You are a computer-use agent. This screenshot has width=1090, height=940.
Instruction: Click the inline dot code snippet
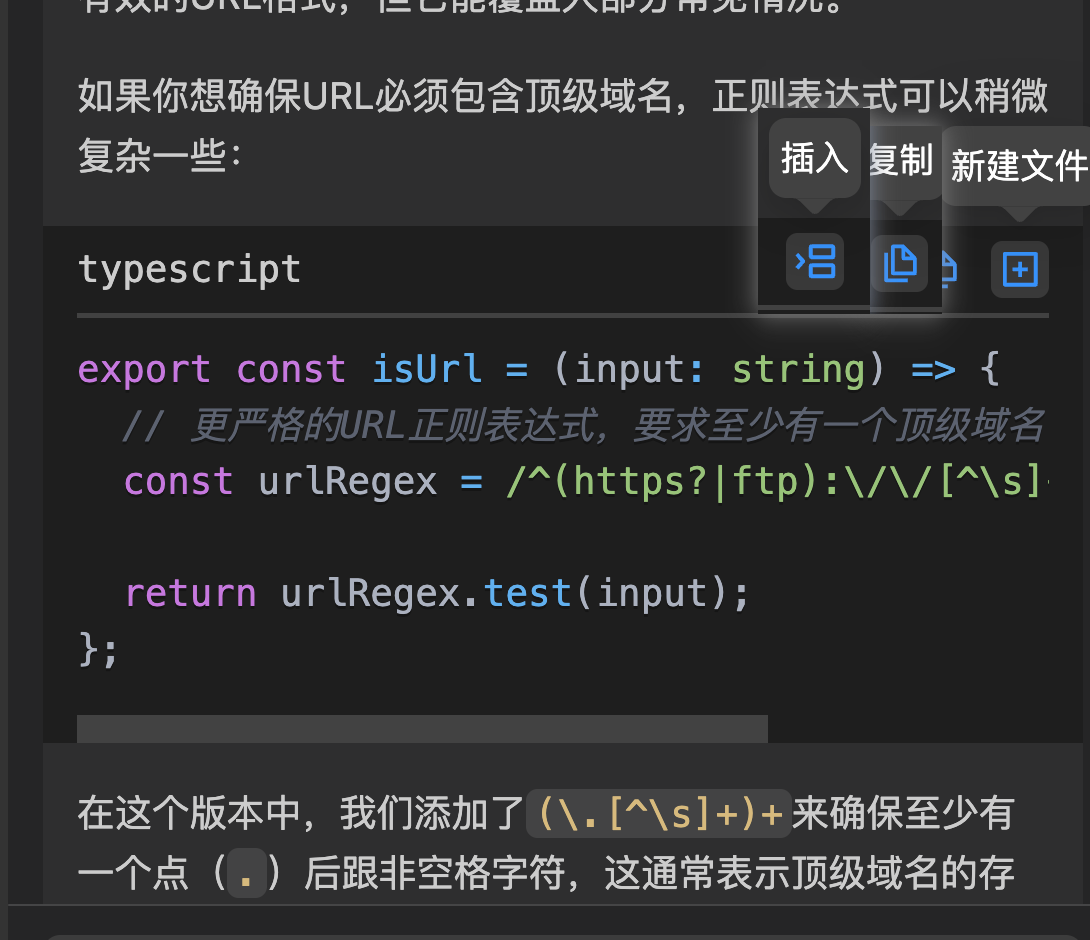coord(246,874)
